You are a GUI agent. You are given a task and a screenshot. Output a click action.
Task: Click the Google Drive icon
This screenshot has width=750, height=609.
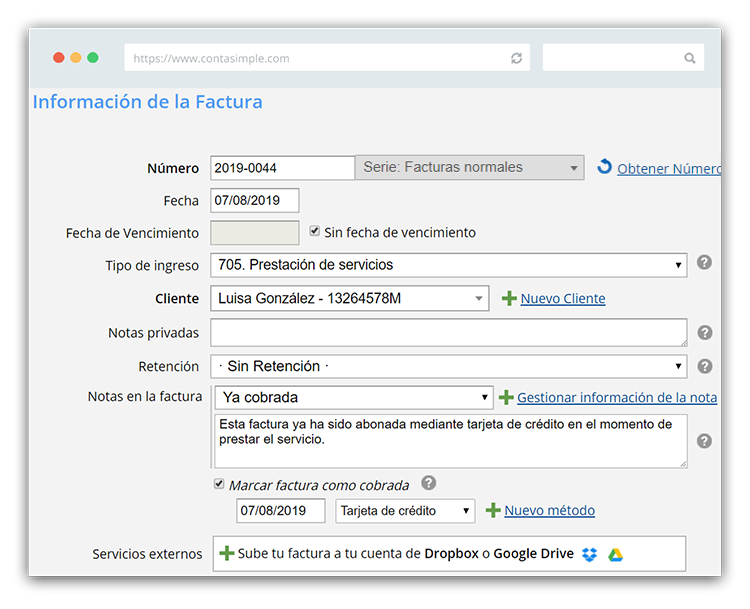(x=615, y=555)
